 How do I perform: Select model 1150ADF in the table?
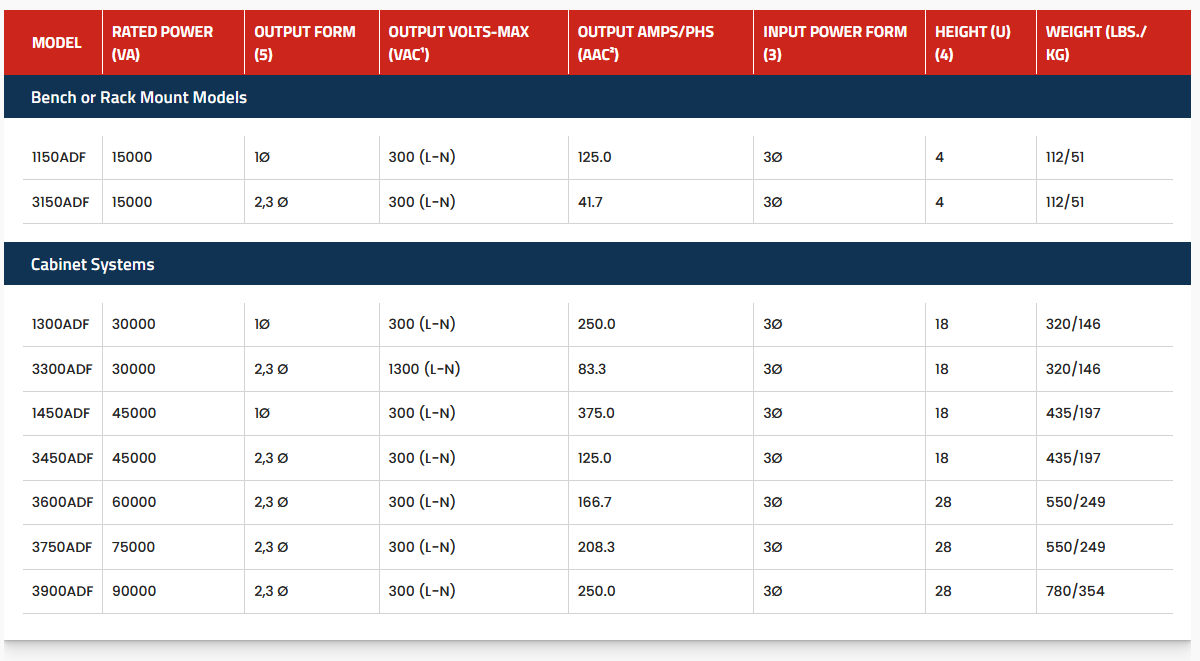pos(60,157)
